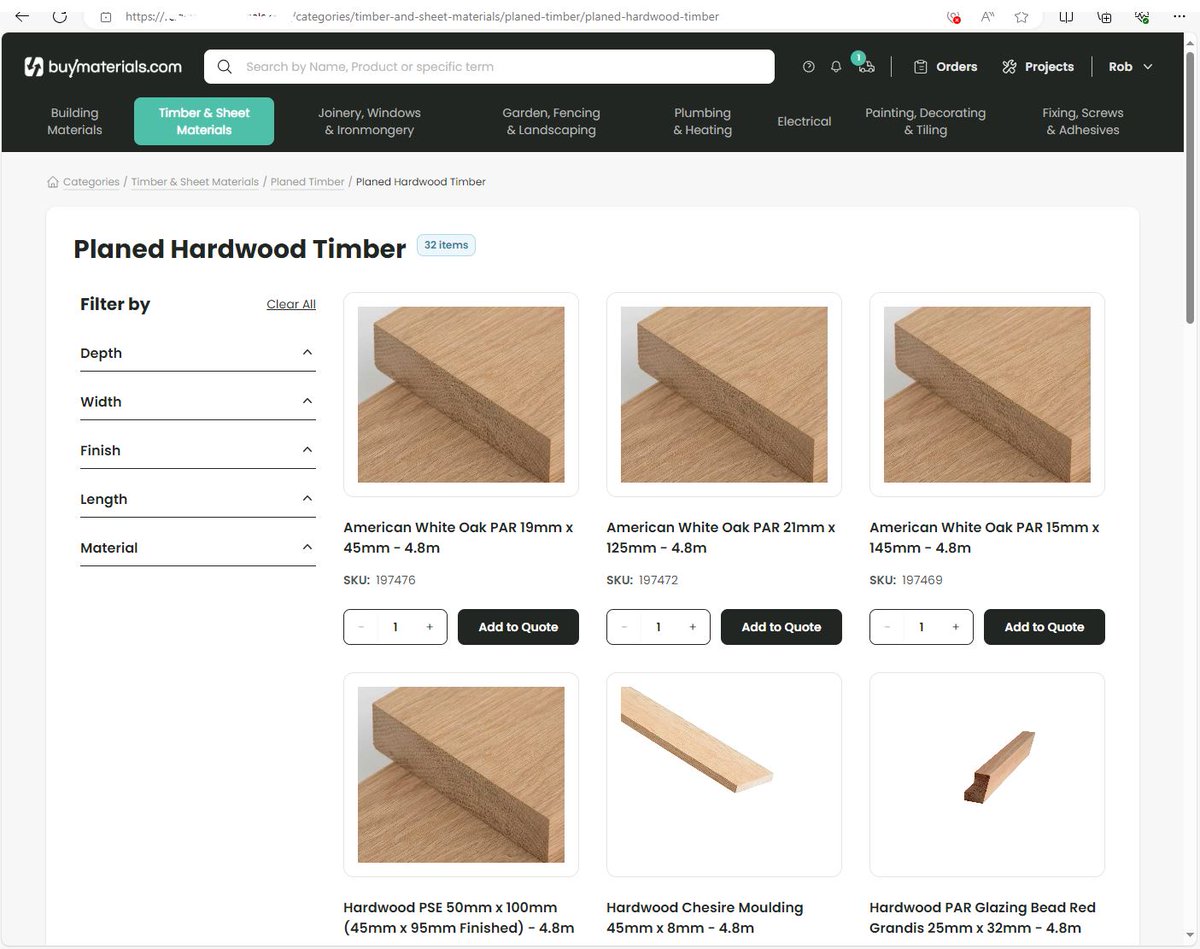Open American White Oak 19mm x 45mm thumbnail
Viewport: 1200px width, 949px height.
461,394
